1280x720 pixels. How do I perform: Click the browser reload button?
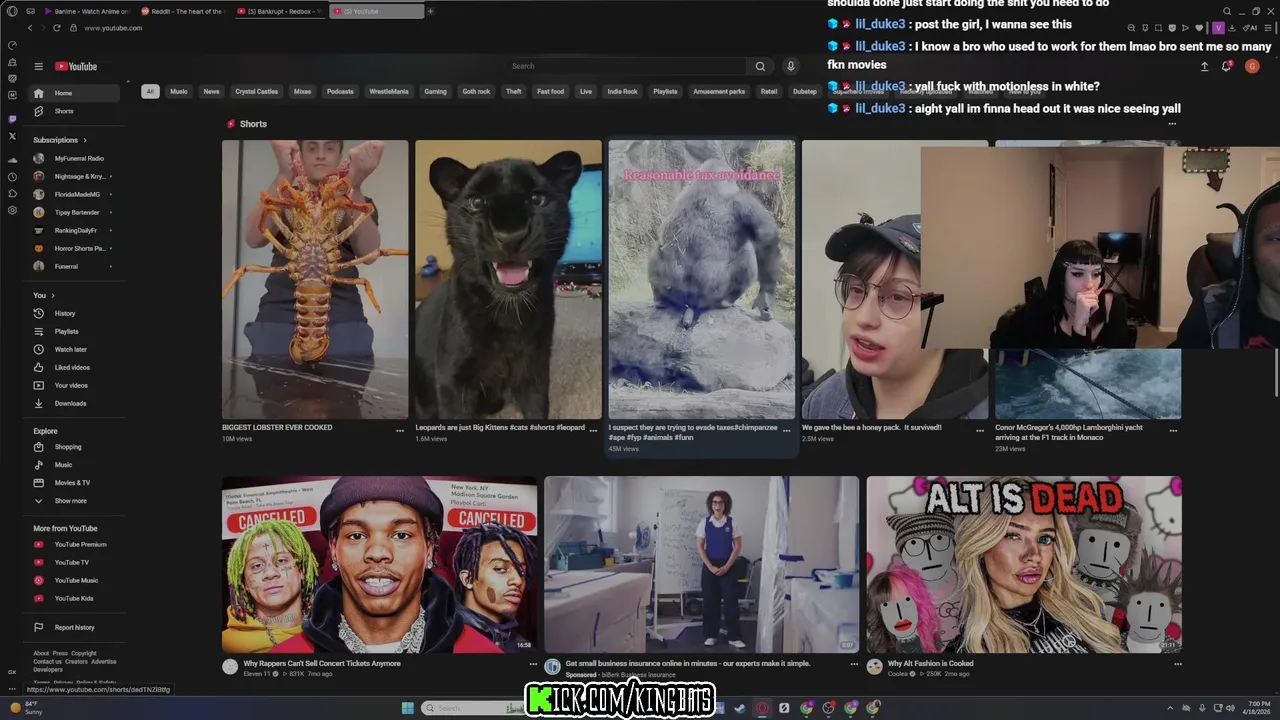[x=57, y=28]
